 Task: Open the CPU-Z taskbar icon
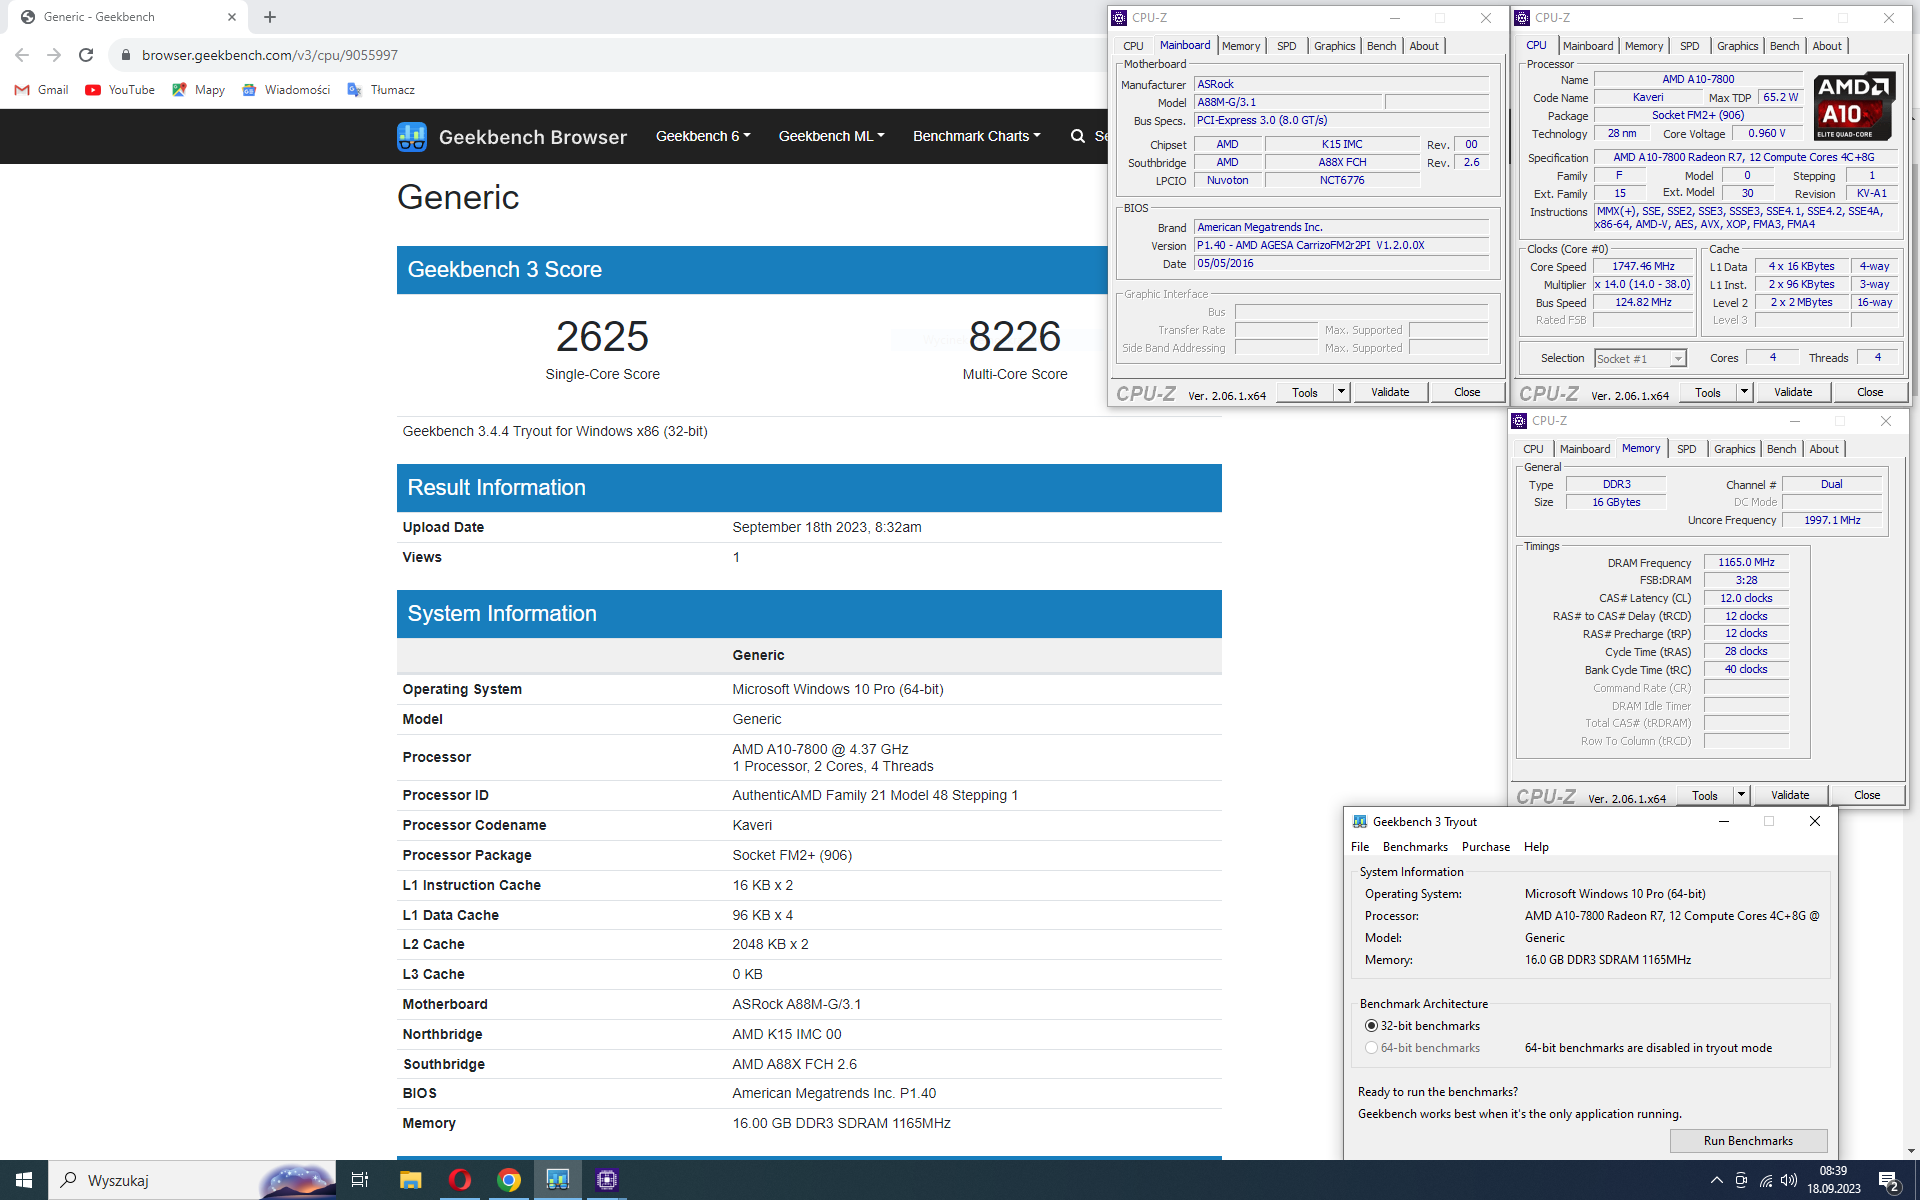[x=606, y=1180]
